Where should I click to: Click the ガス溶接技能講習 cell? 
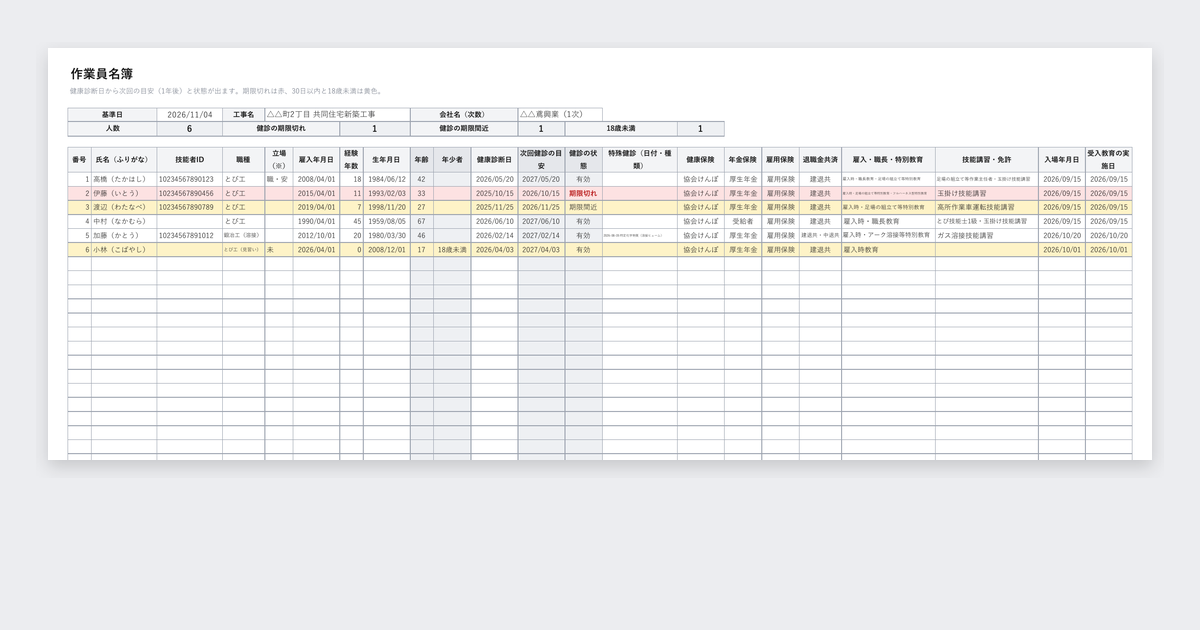pos(986,235)
